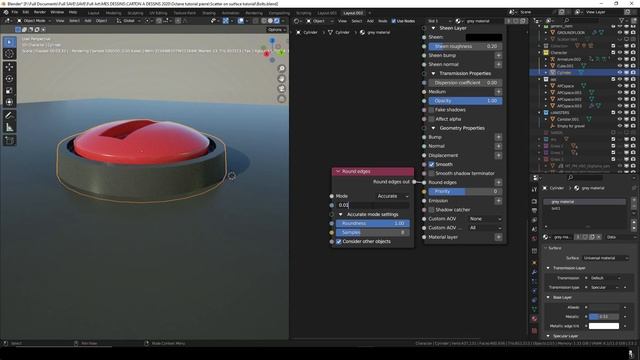Open the File menu
Screen dimensions: 640x360
[x=15, y=12]
